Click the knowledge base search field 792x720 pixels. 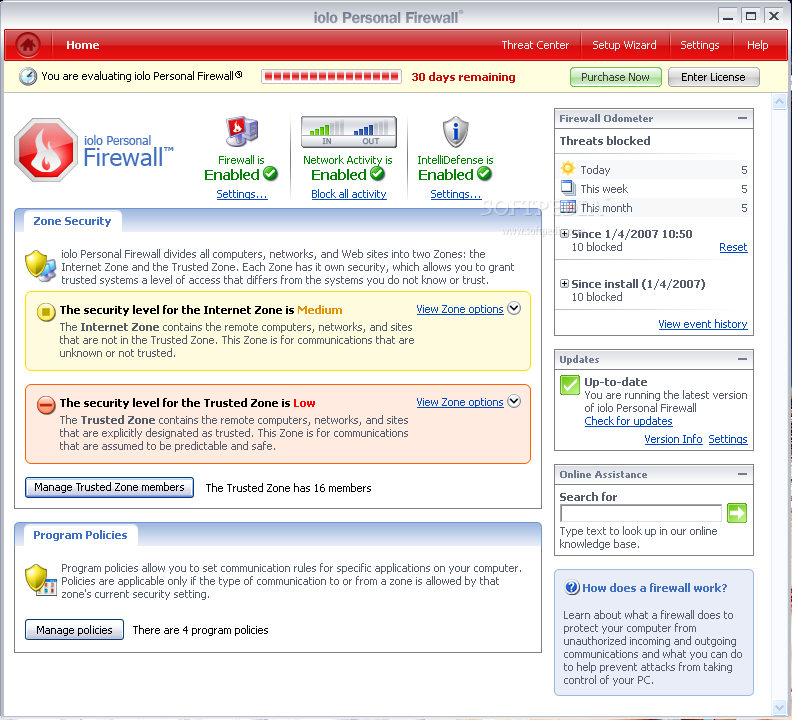click(x=640, y=513)
